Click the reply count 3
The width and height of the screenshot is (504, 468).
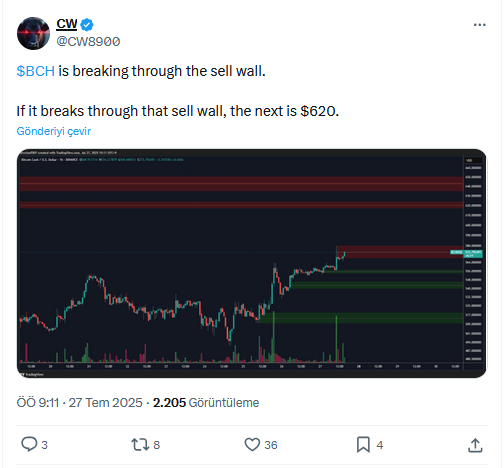pyautogui.click(x=45, y=445)
